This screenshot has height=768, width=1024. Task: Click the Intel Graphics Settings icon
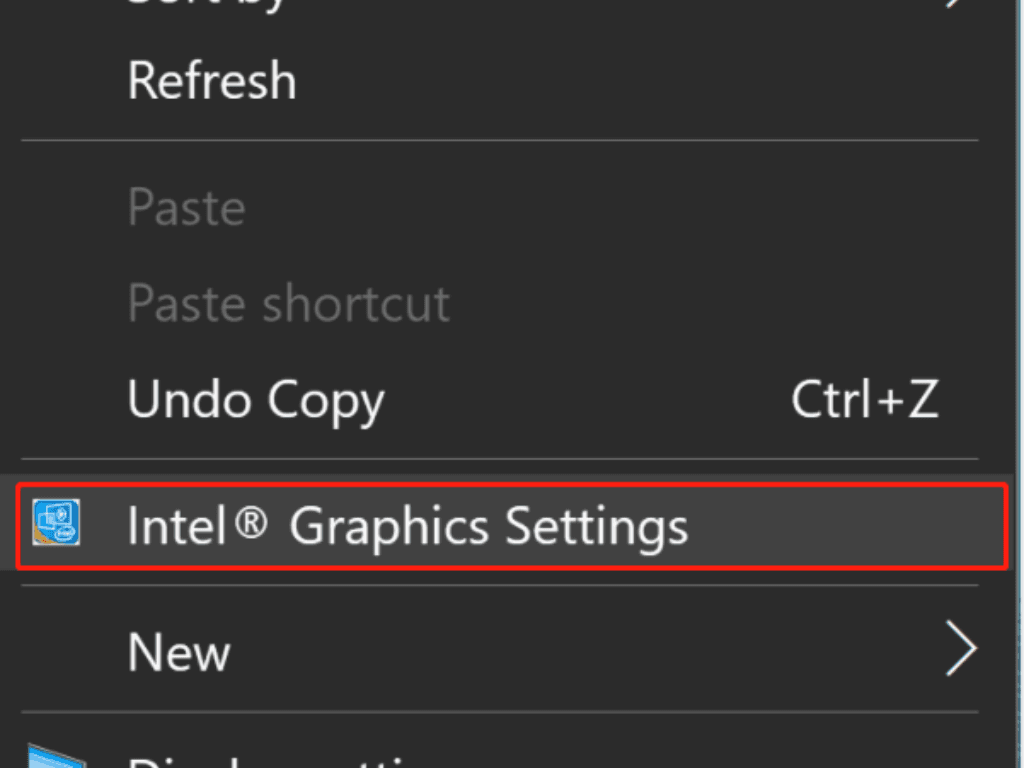click(56, 524)
